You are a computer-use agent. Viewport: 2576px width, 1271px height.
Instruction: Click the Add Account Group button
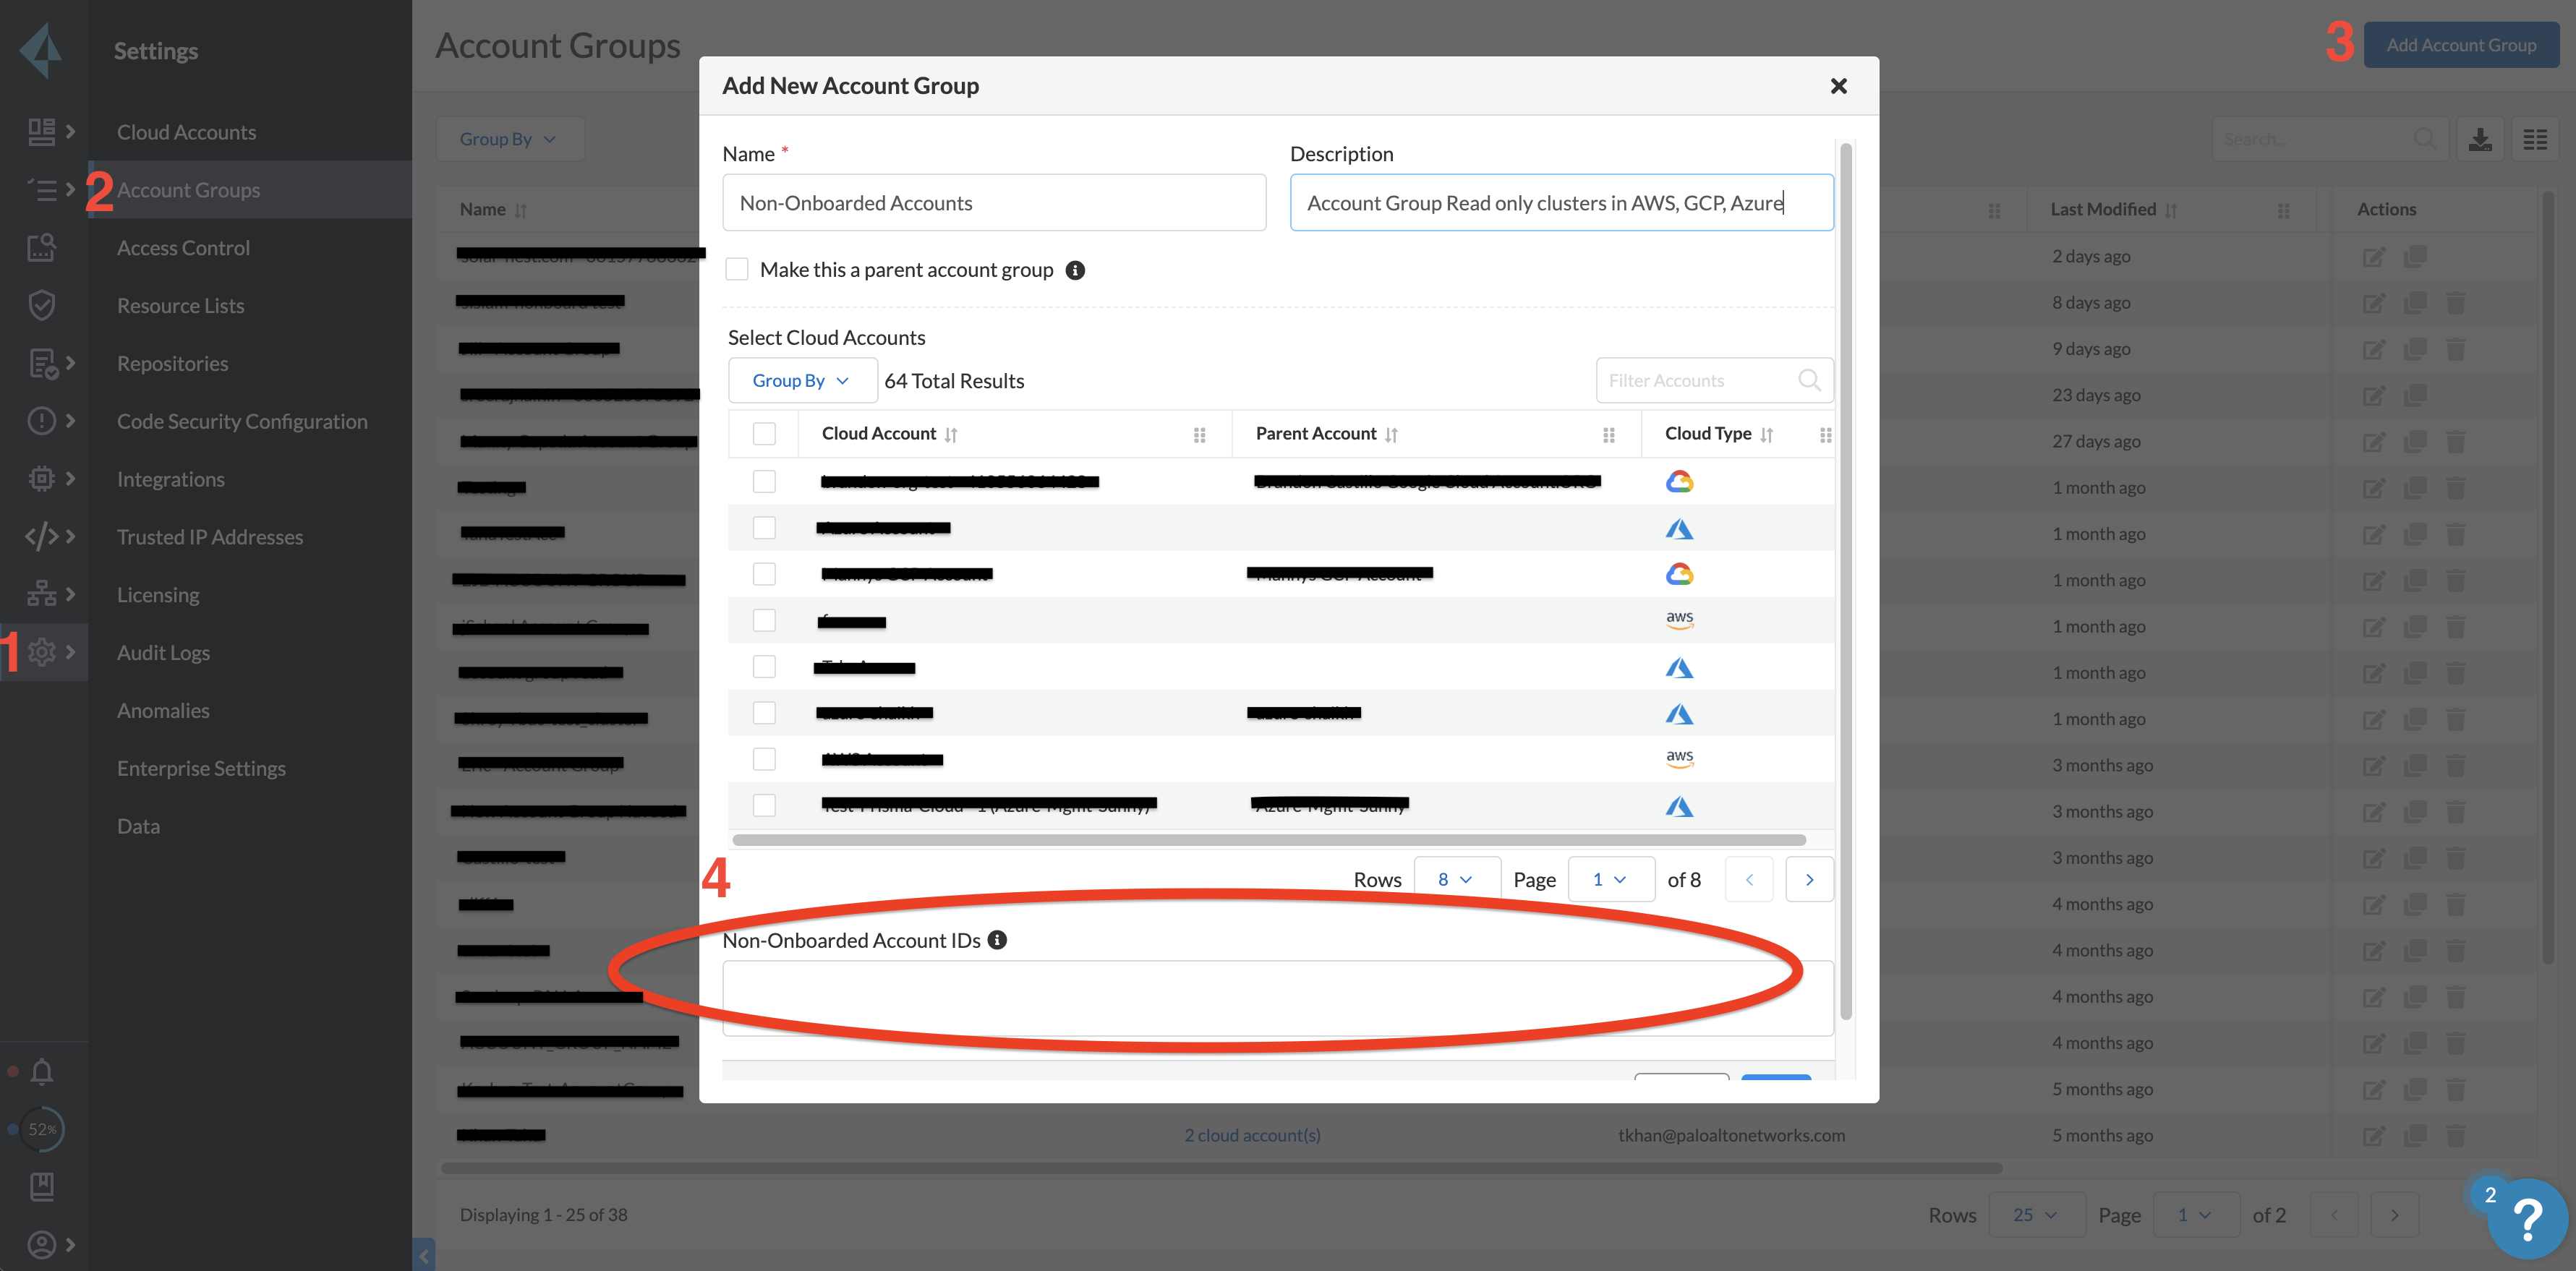pos(2460,45)
